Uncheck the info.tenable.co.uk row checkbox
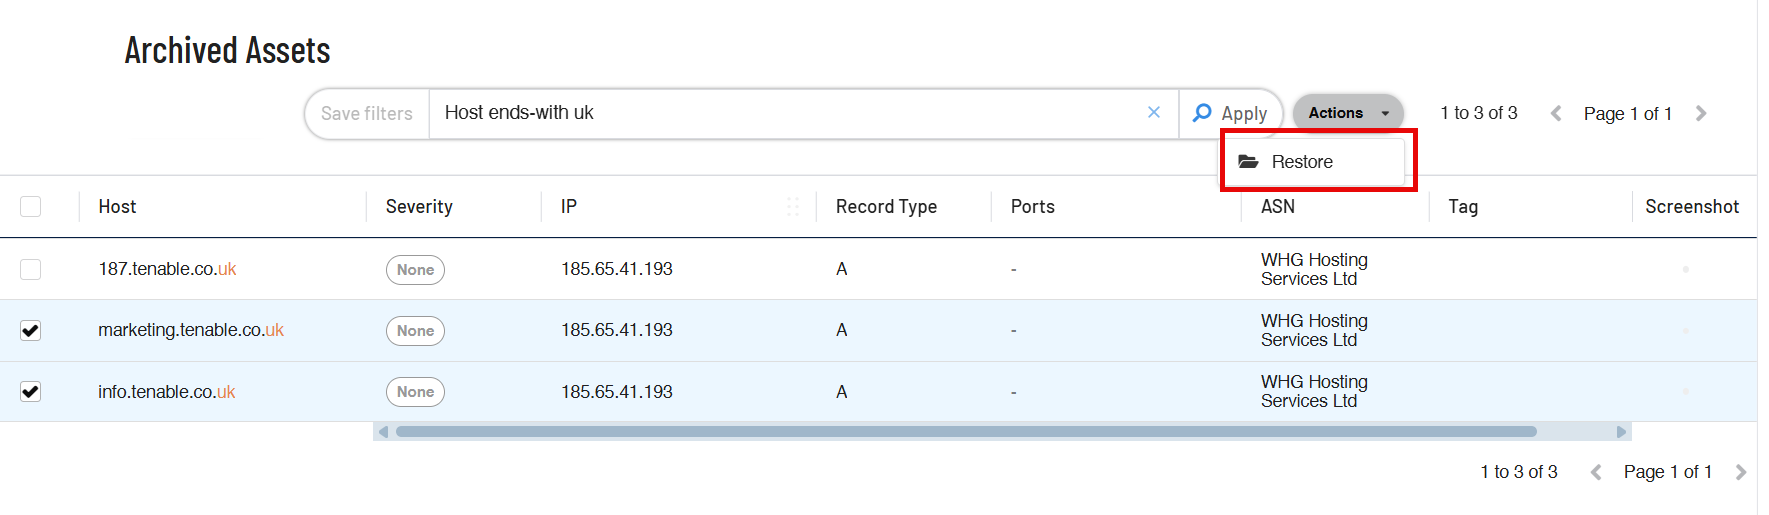The height and width of the screenshot is (515, 1769). click(31, 391)
